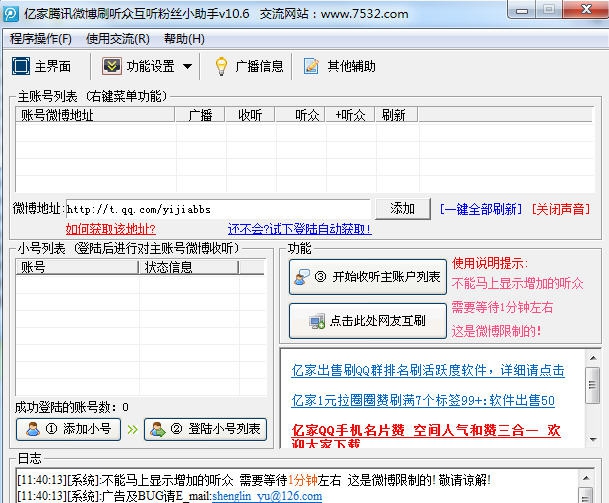
Task: Toggle sound with the 关闭声音 link
Action: (560, 209)
